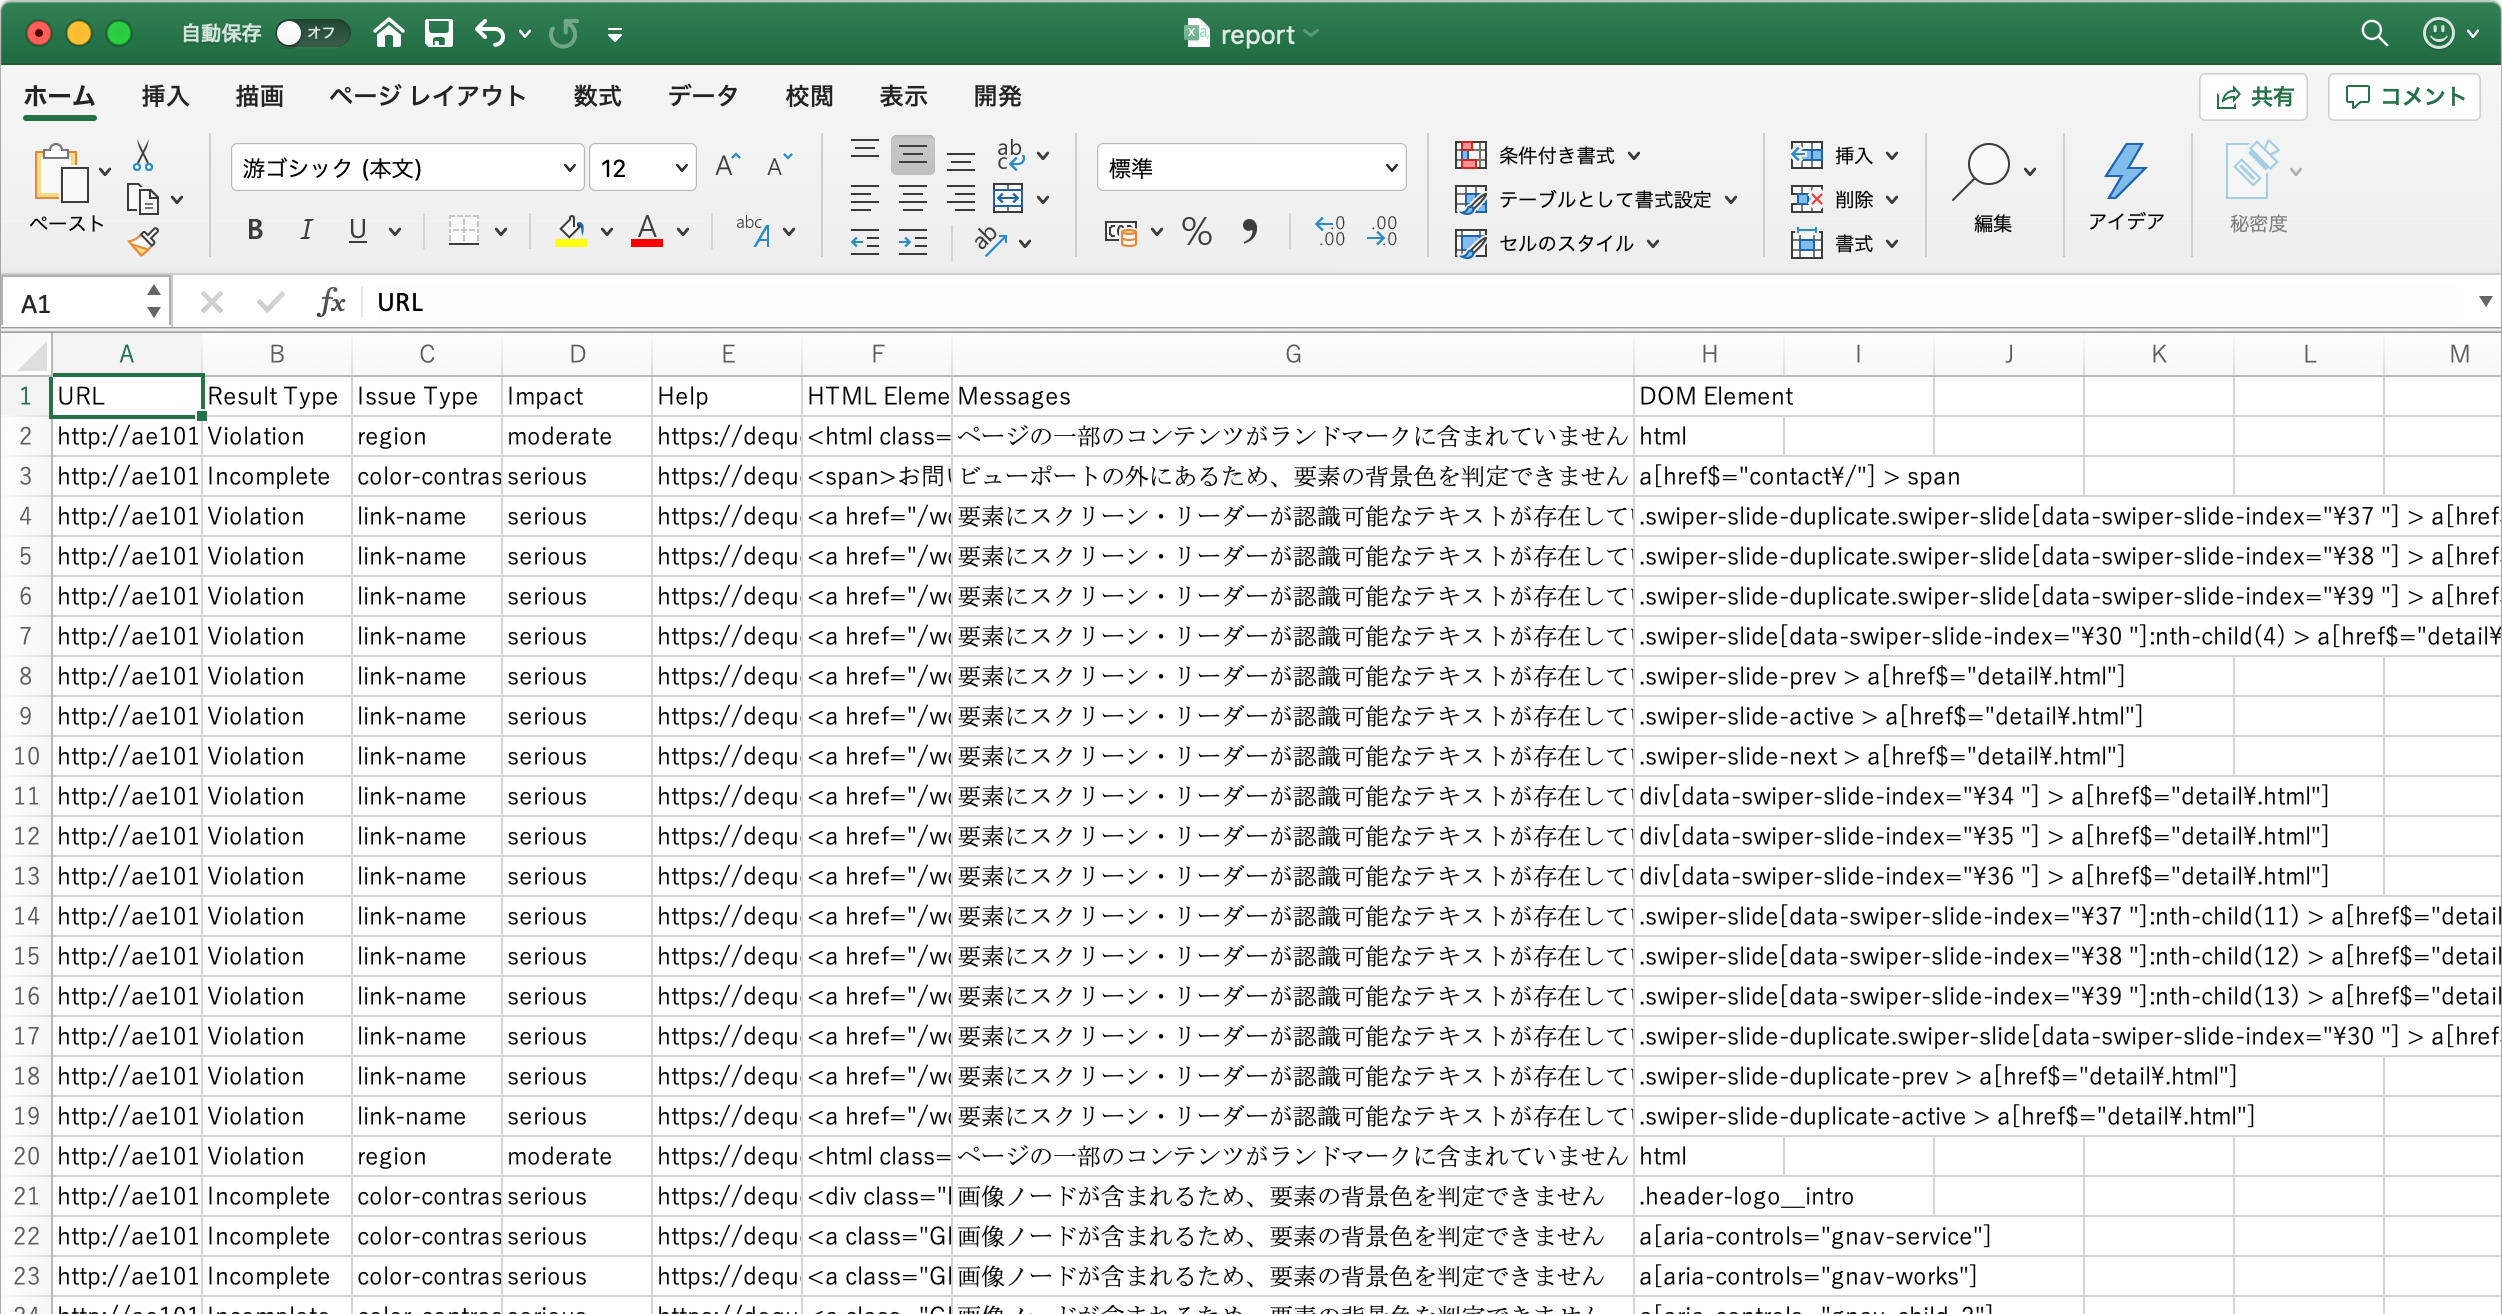Open the ページ レイアウト tab
The image size is (2502, 1314).
point(428,96)
